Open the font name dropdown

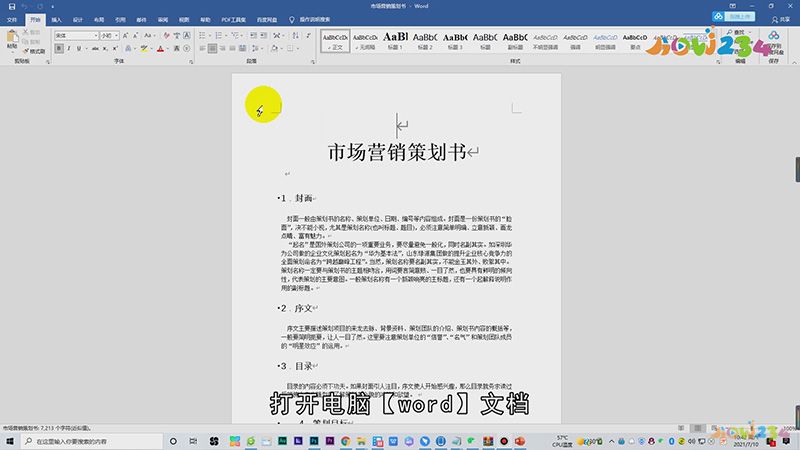(x=95, y=35)
